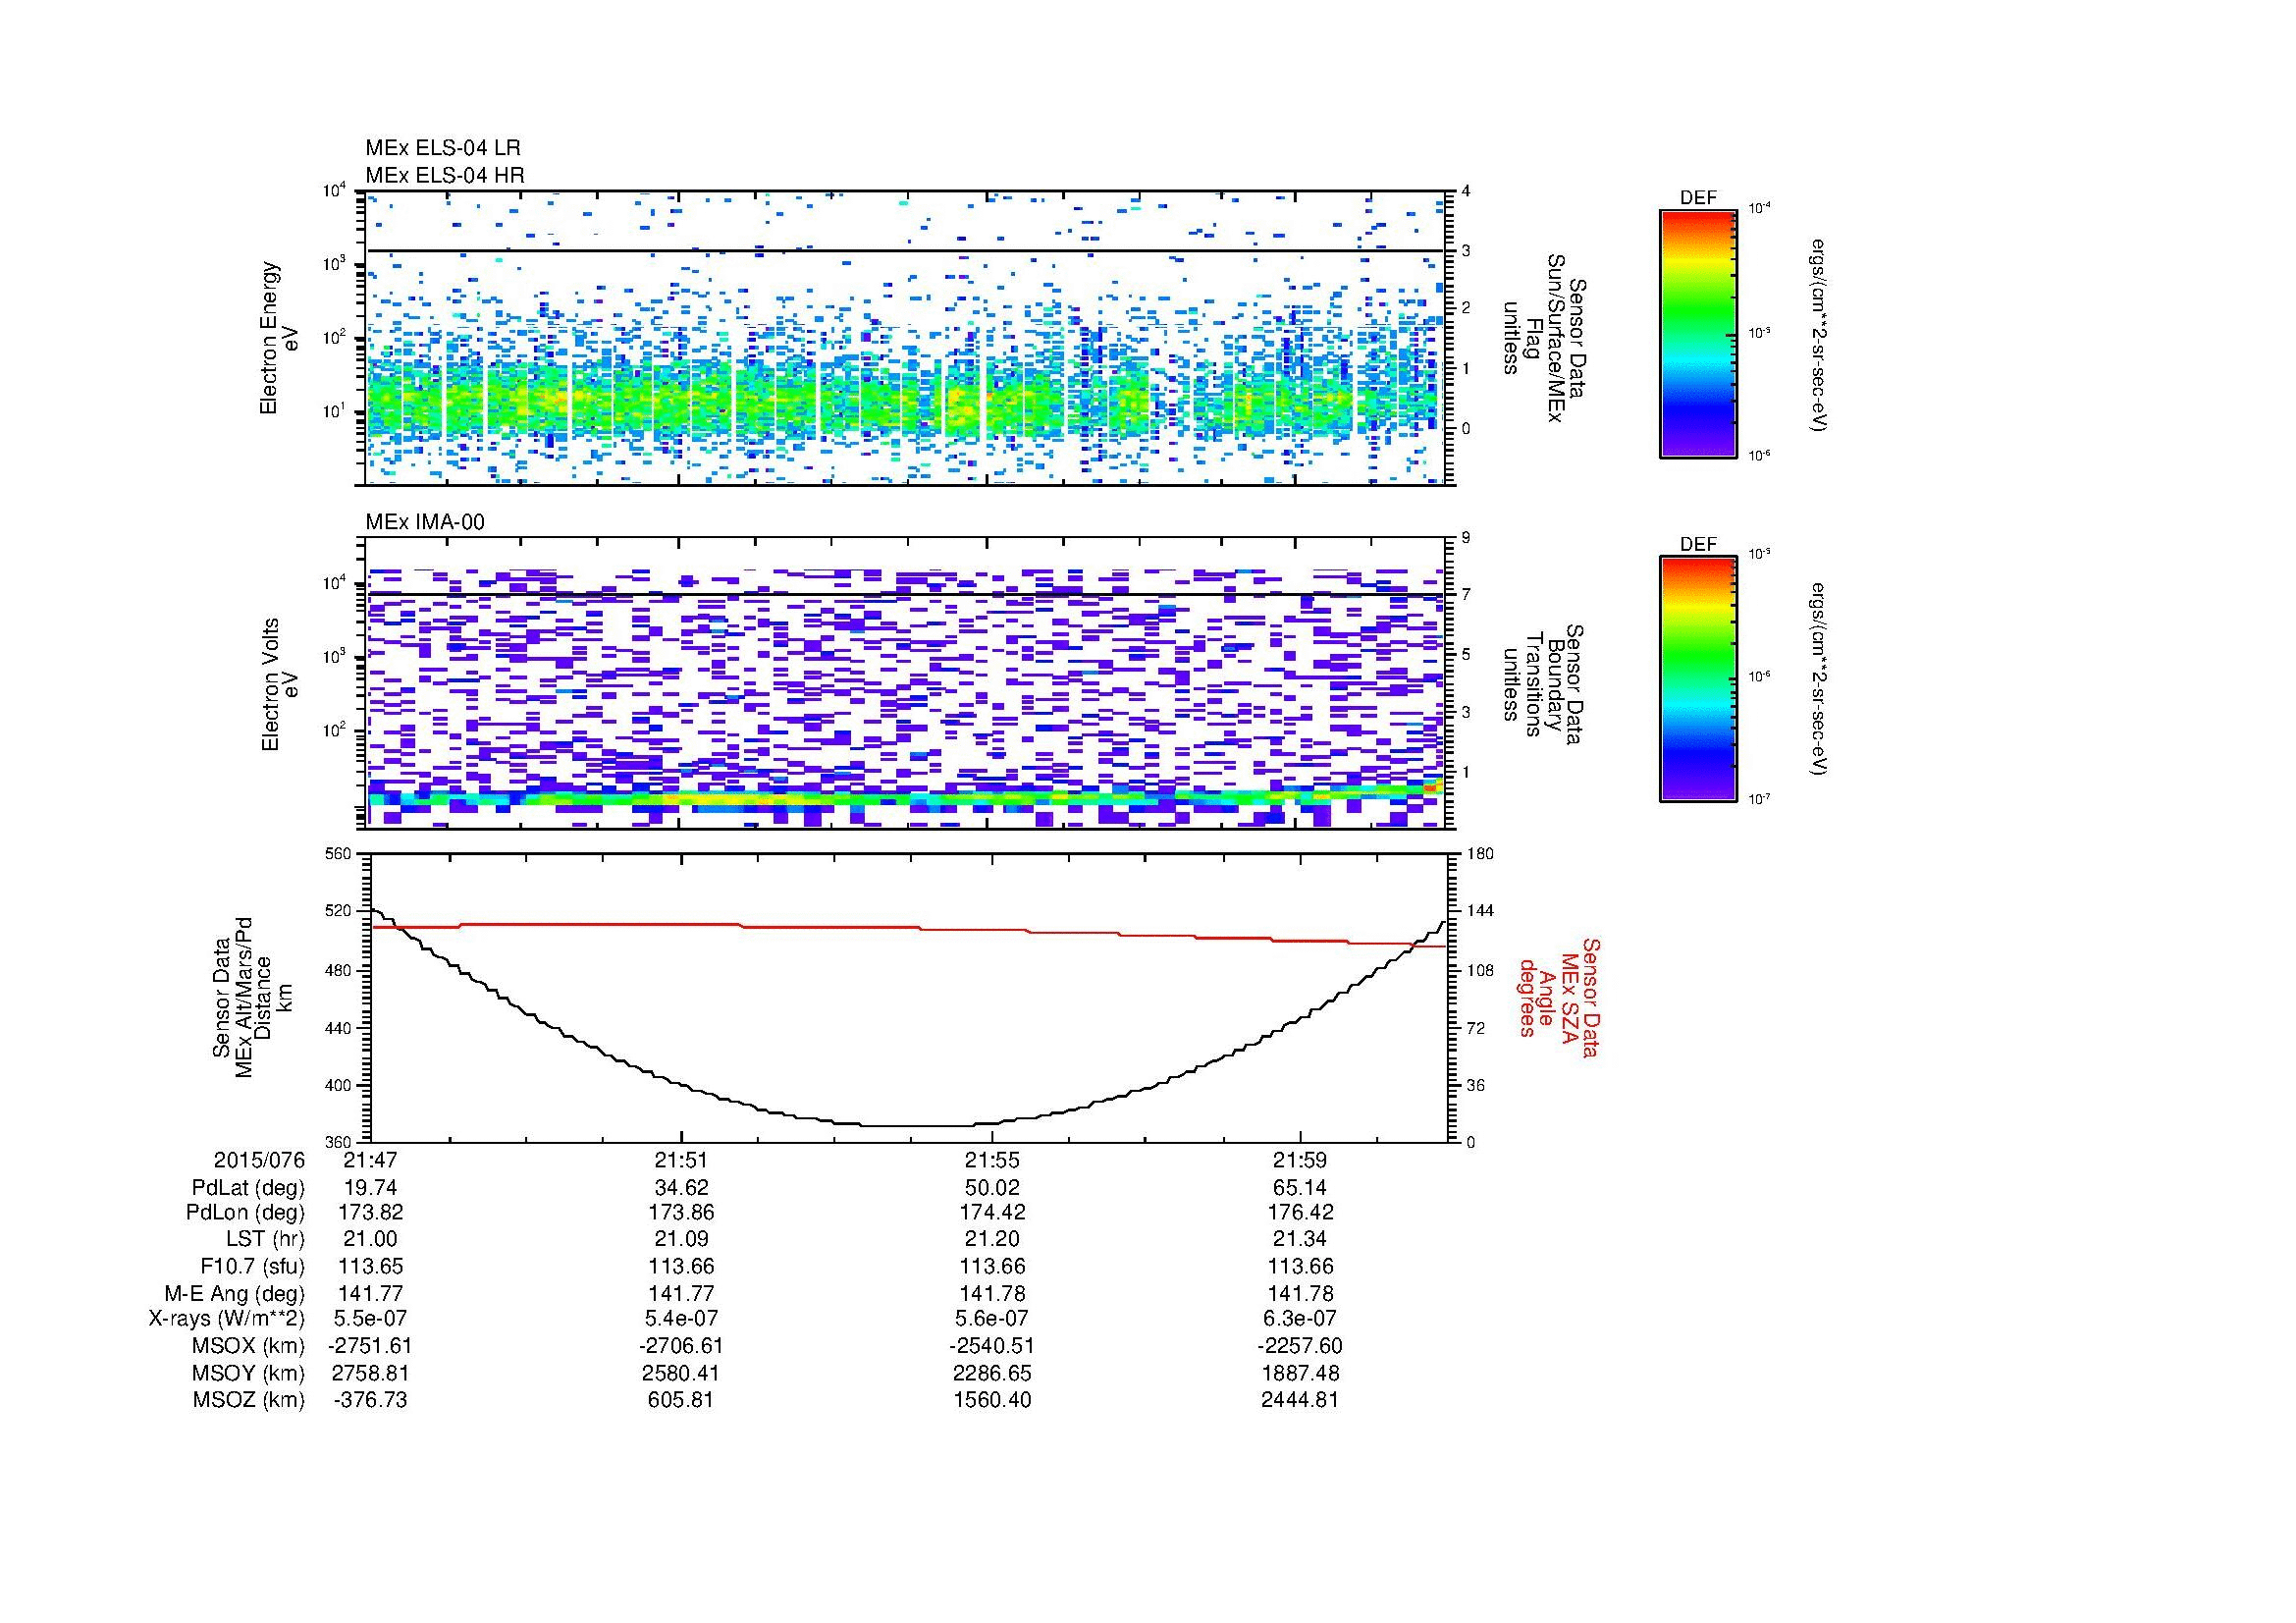This screenshot has width=2296, height=1623.
Task: Click the 'MSOY (km)' row label
Action: [250, 1373]
